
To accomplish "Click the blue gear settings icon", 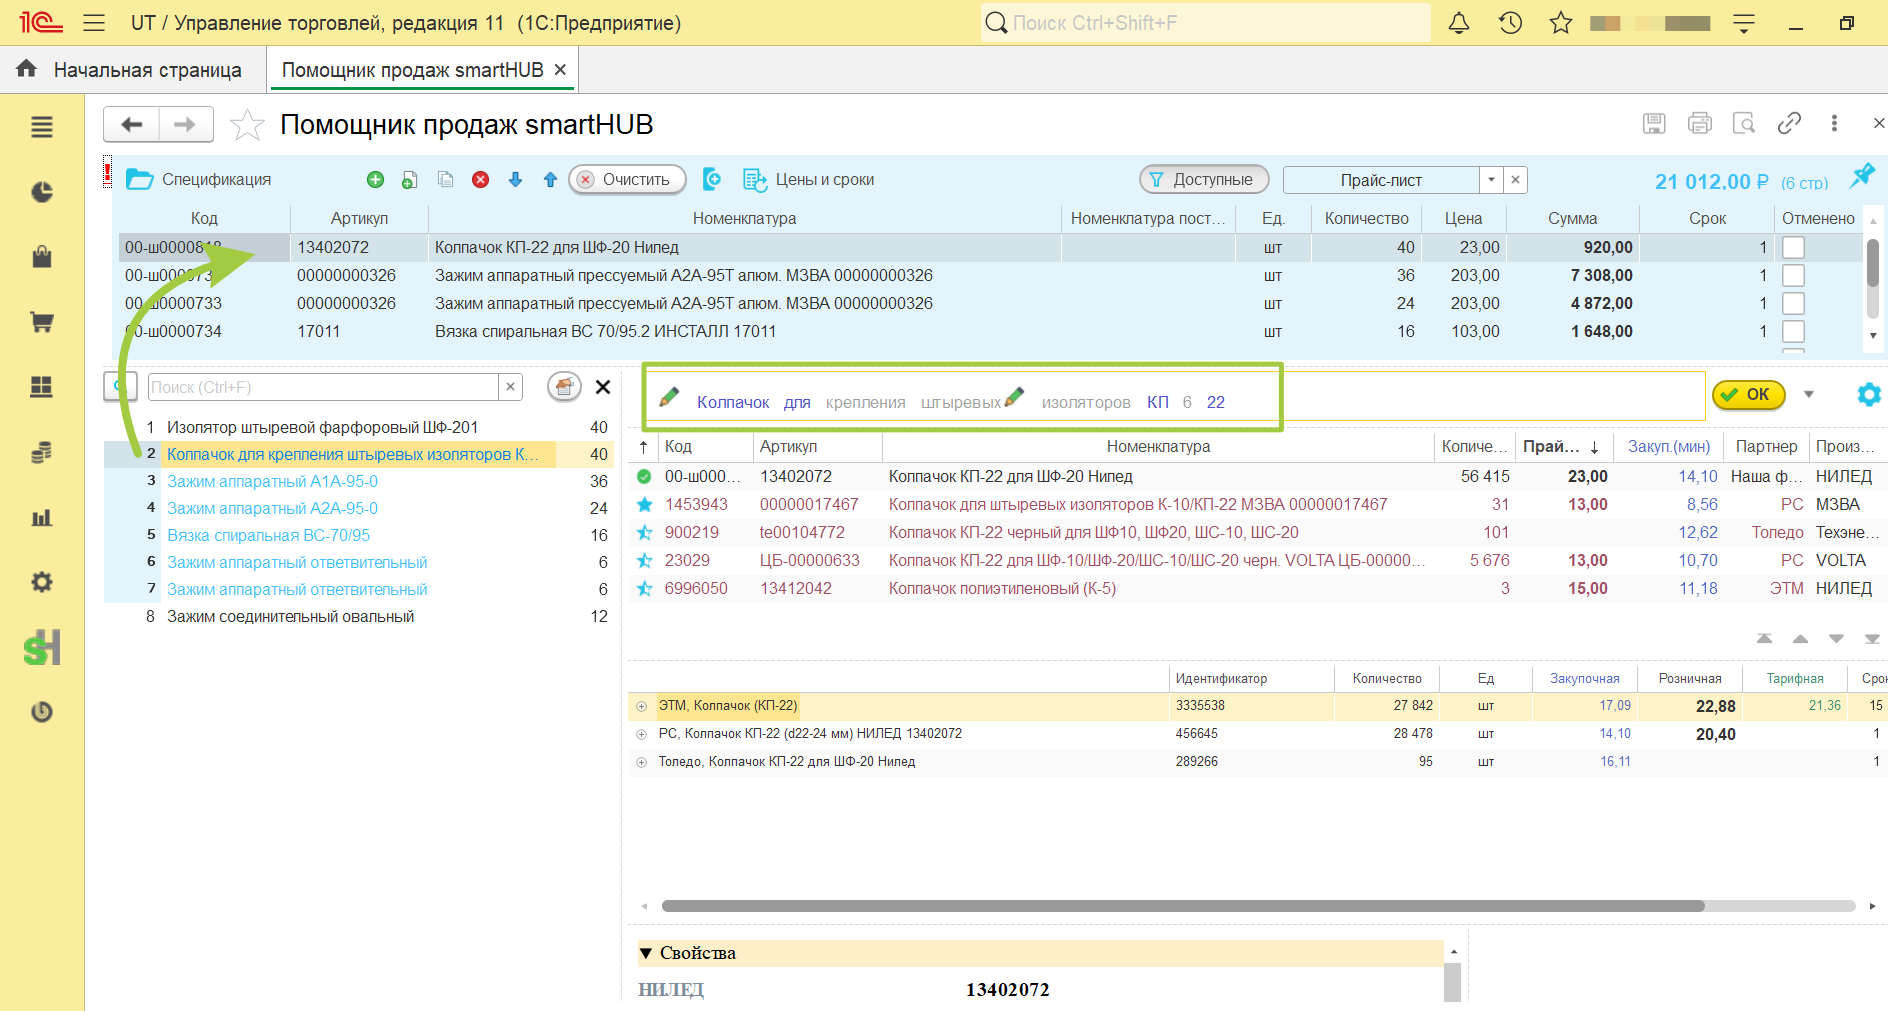I will pyautogui.click(x=1868, y=394).
